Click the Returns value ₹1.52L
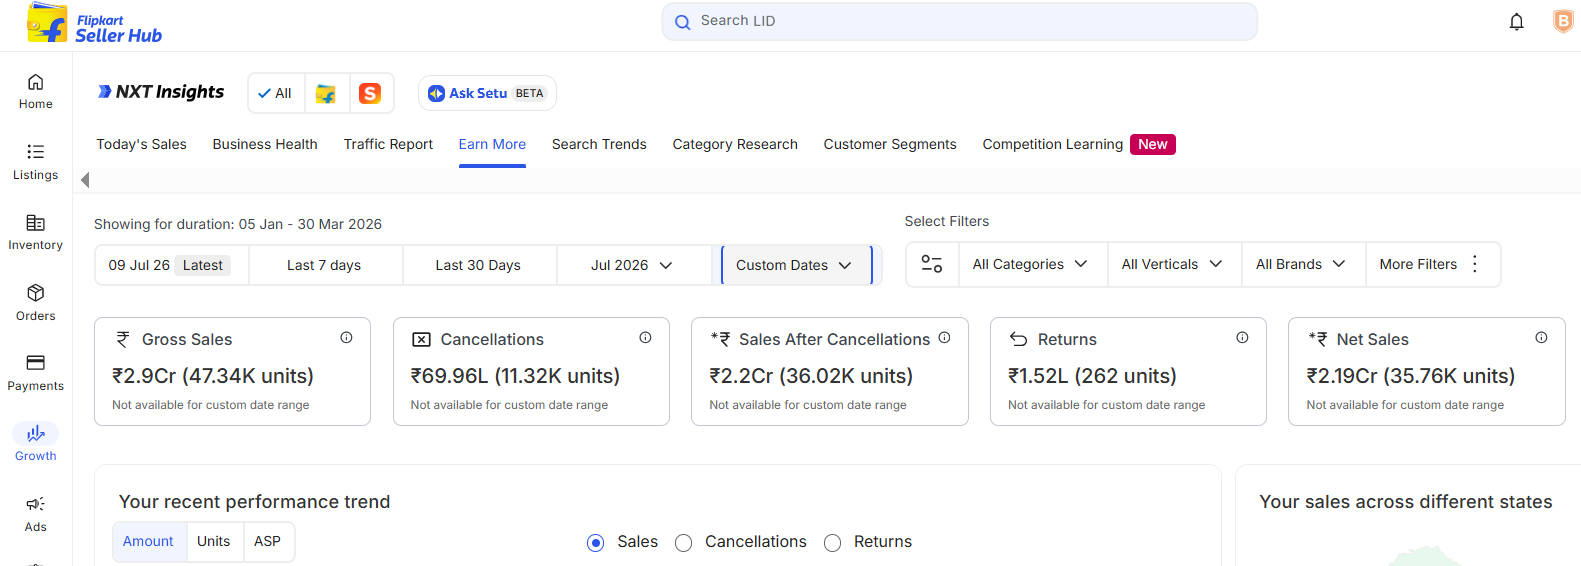The width and height of the screenshot is (1581, 566). [x=1092, y=376]
